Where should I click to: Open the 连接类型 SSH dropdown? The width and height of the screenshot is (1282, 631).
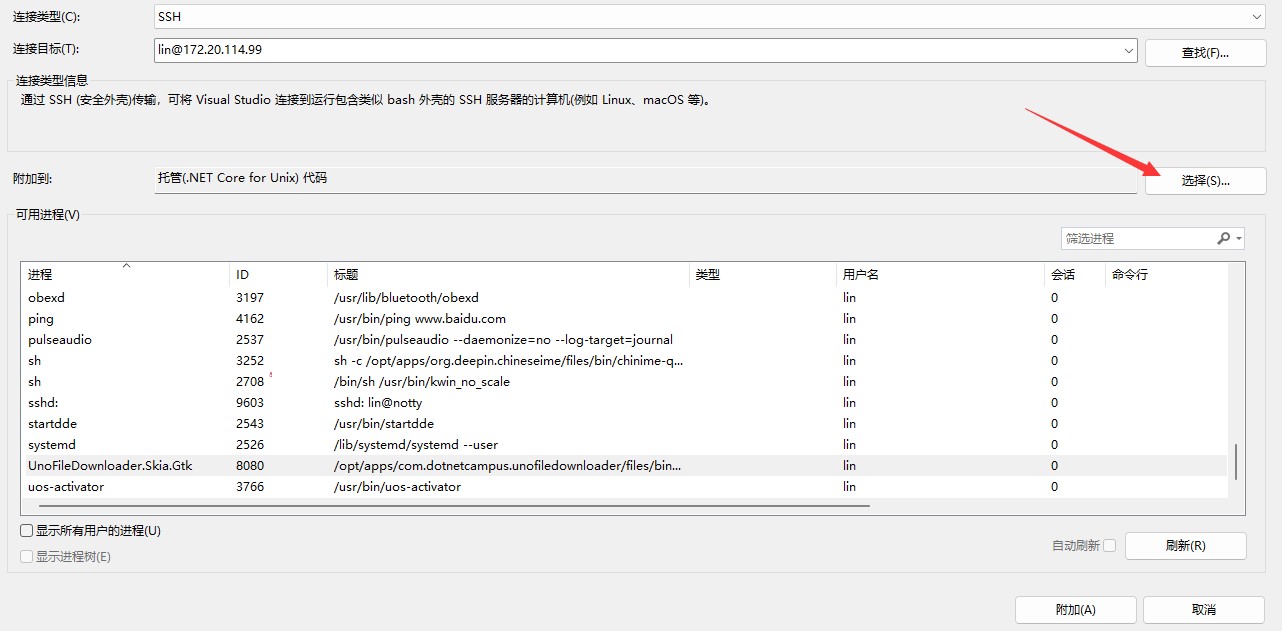point(1258,16)
